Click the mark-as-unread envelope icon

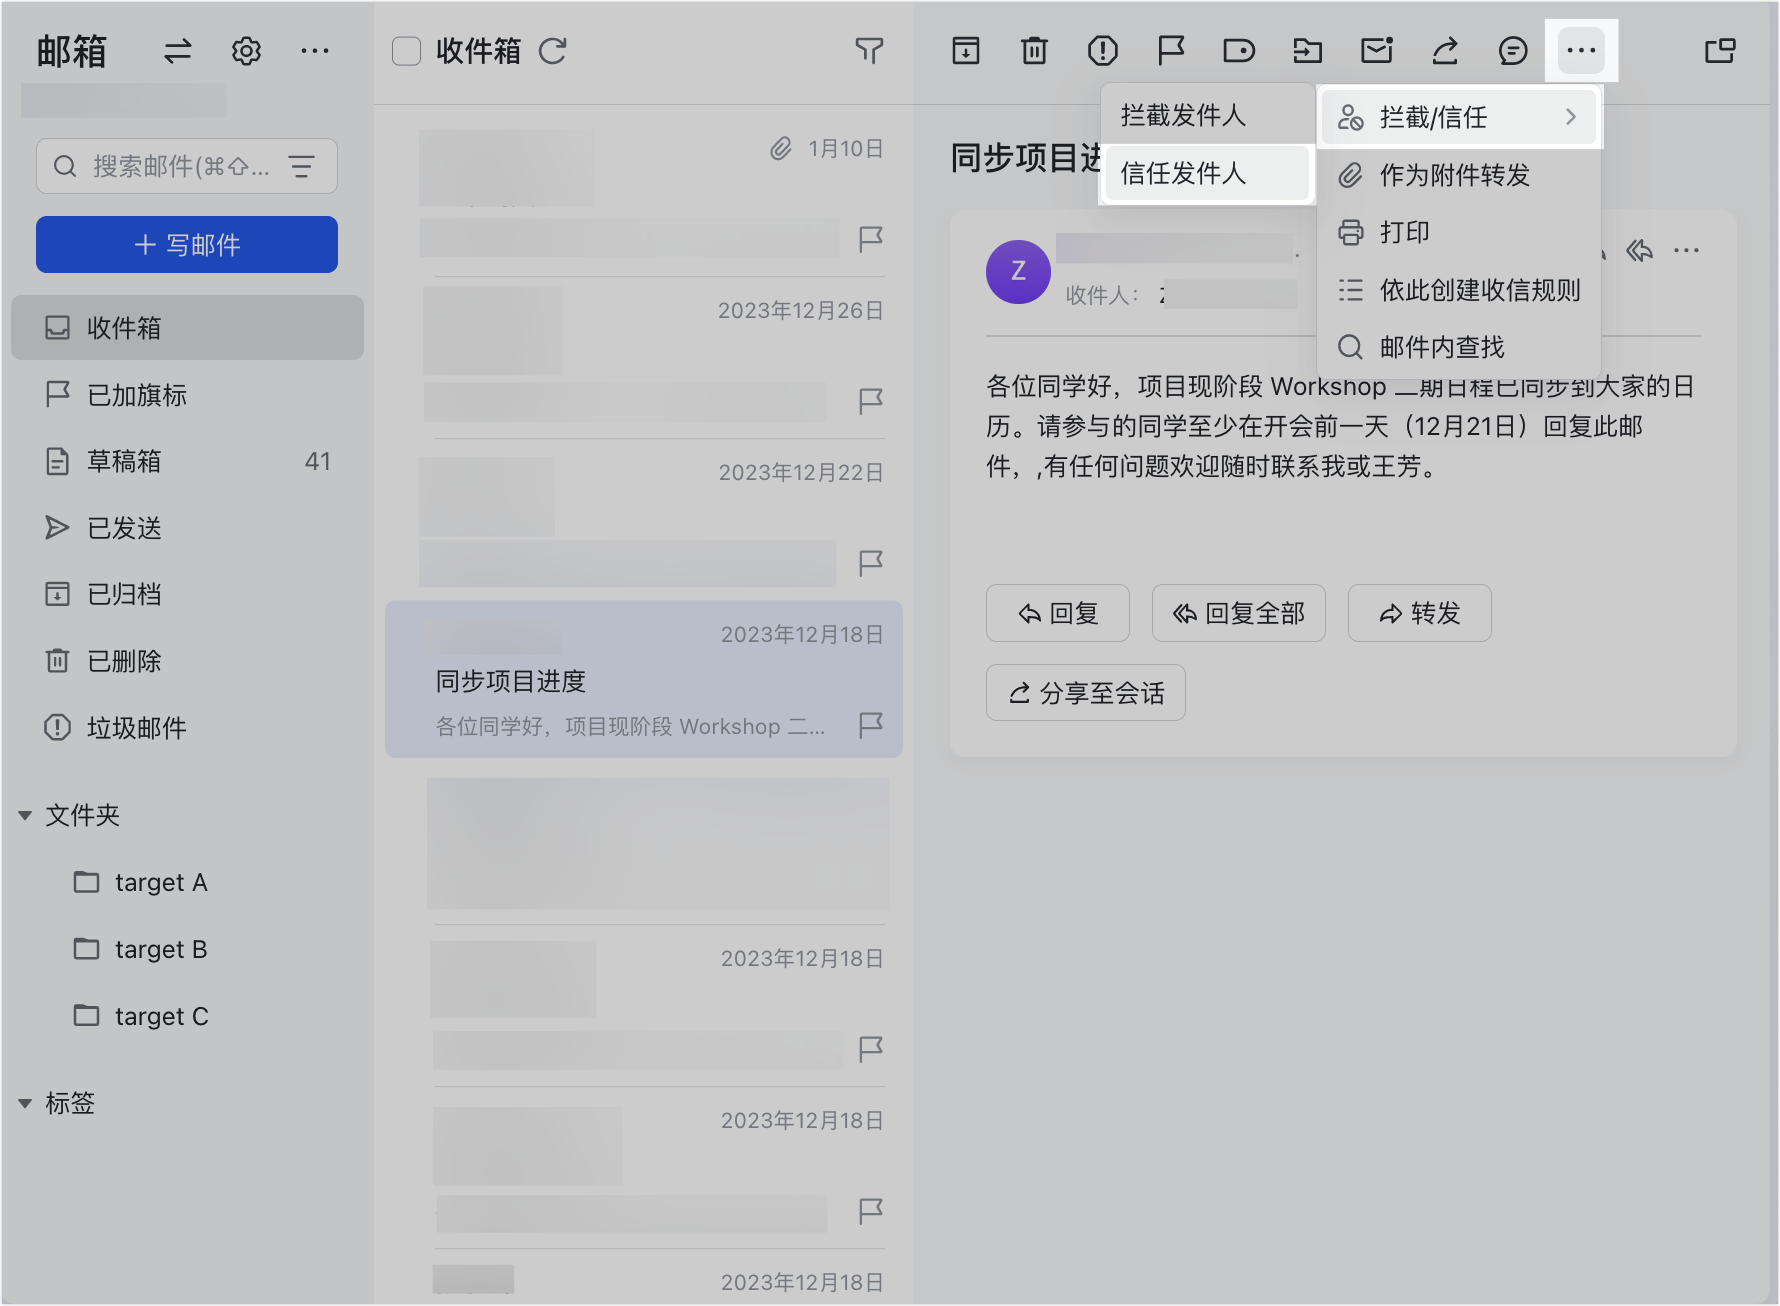pos(1376,50)
